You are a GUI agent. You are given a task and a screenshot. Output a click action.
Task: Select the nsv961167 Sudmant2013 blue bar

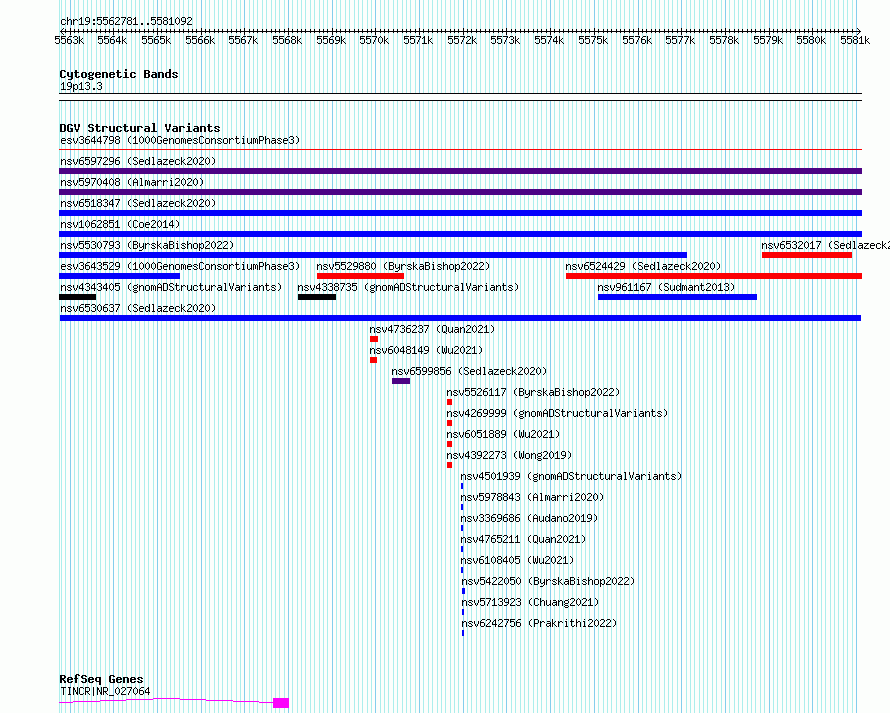[x=677, y=297]
